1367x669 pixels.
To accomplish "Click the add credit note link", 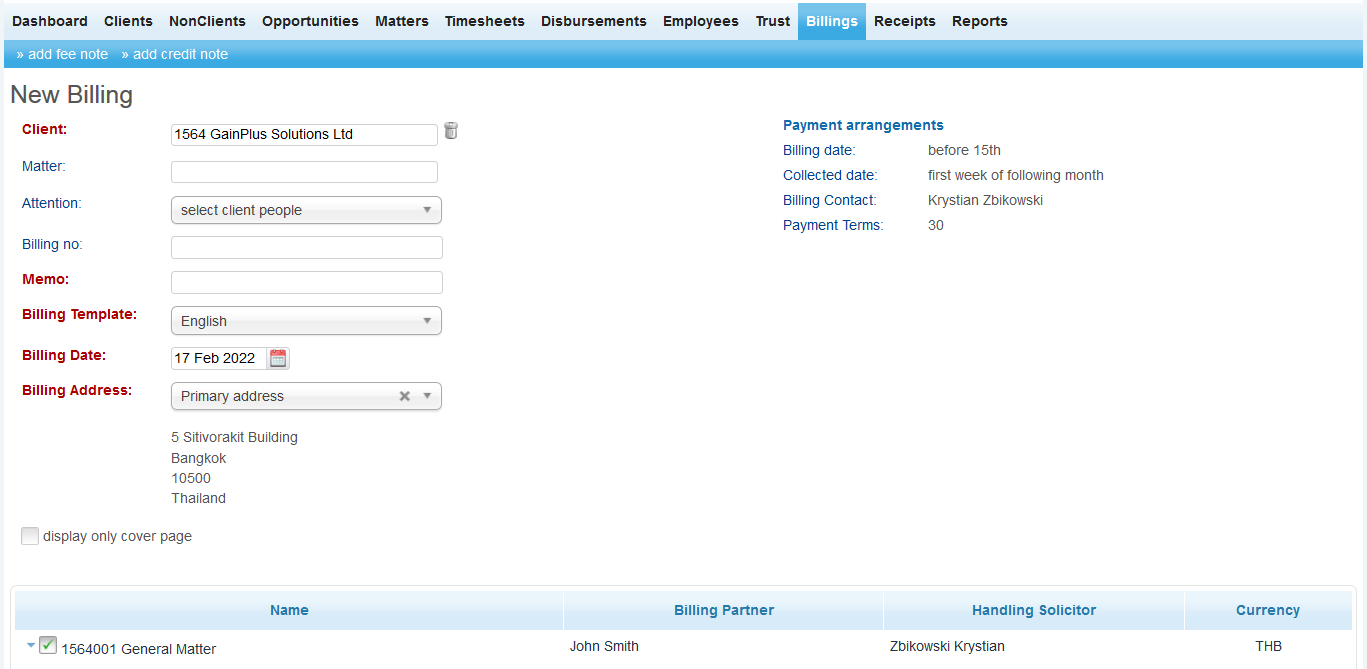I will [175, 54].
